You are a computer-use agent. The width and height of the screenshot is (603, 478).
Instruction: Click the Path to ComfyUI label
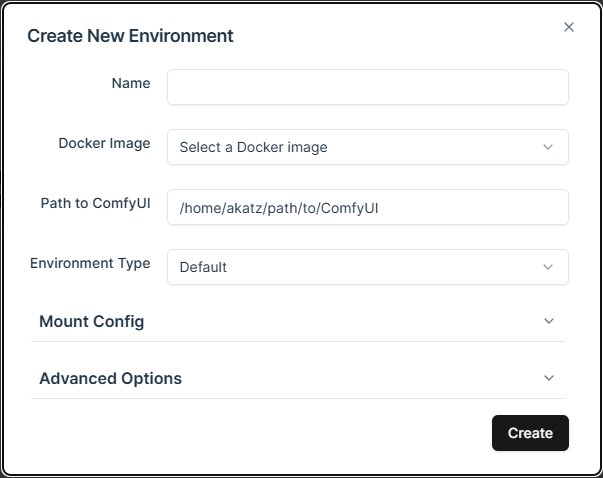coord(96,203)
